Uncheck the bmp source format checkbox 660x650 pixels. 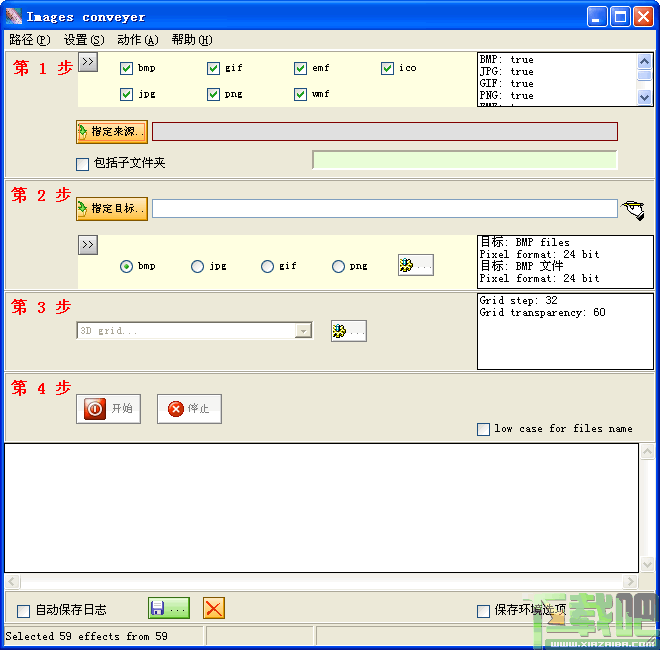(126, 68)
